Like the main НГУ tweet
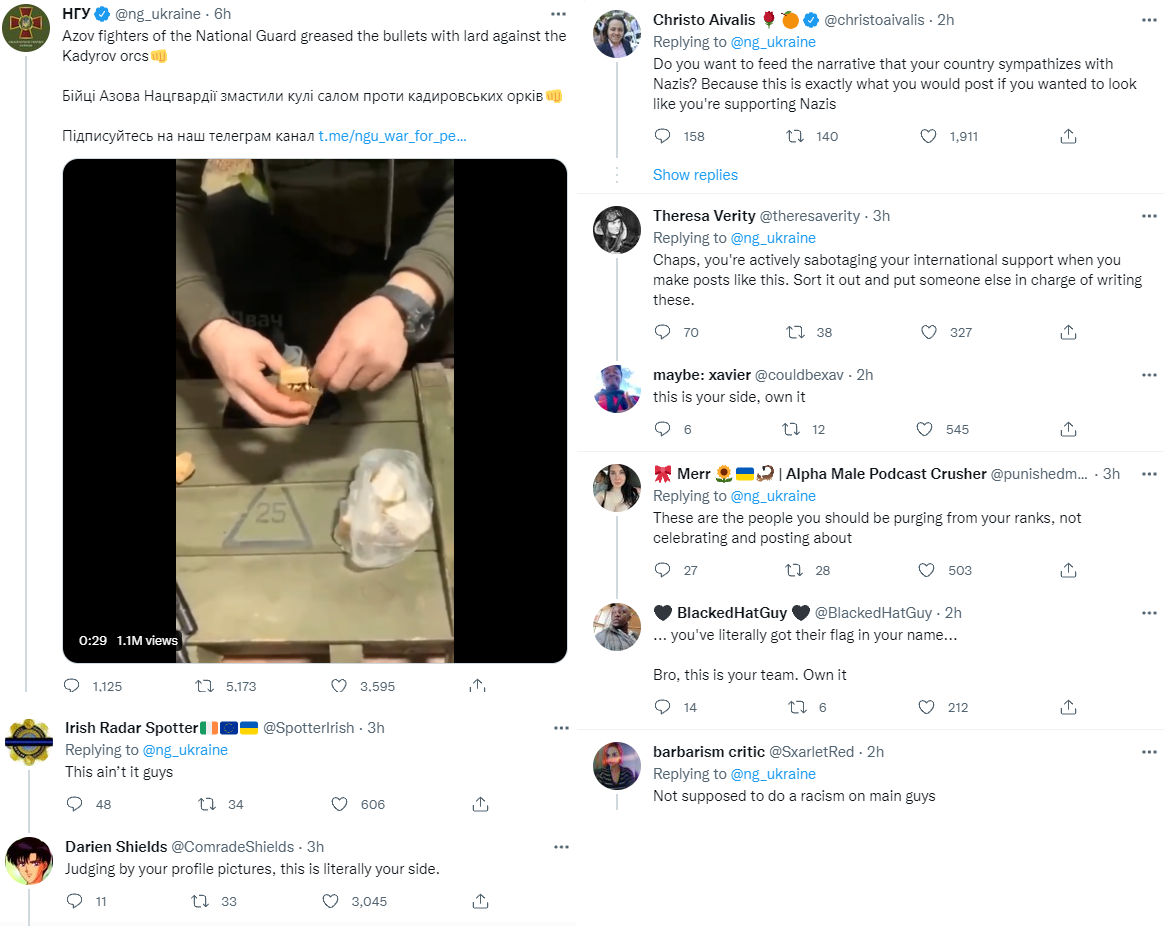The image size is (1164, 952). (x=339, y=686)
